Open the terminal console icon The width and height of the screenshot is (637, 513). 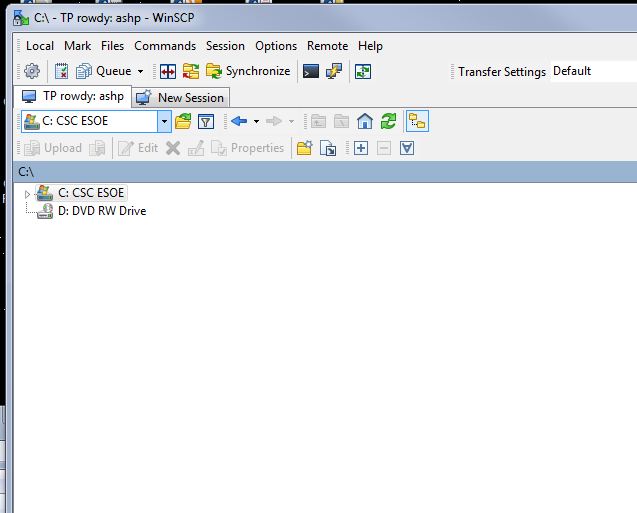point(312,71)
